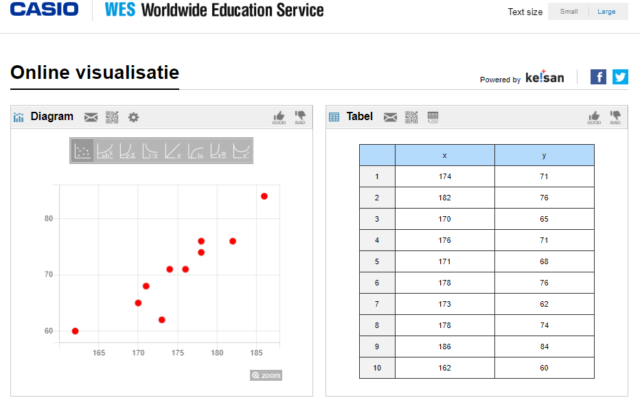Rate the Diagram as Good

coord(279,118)
